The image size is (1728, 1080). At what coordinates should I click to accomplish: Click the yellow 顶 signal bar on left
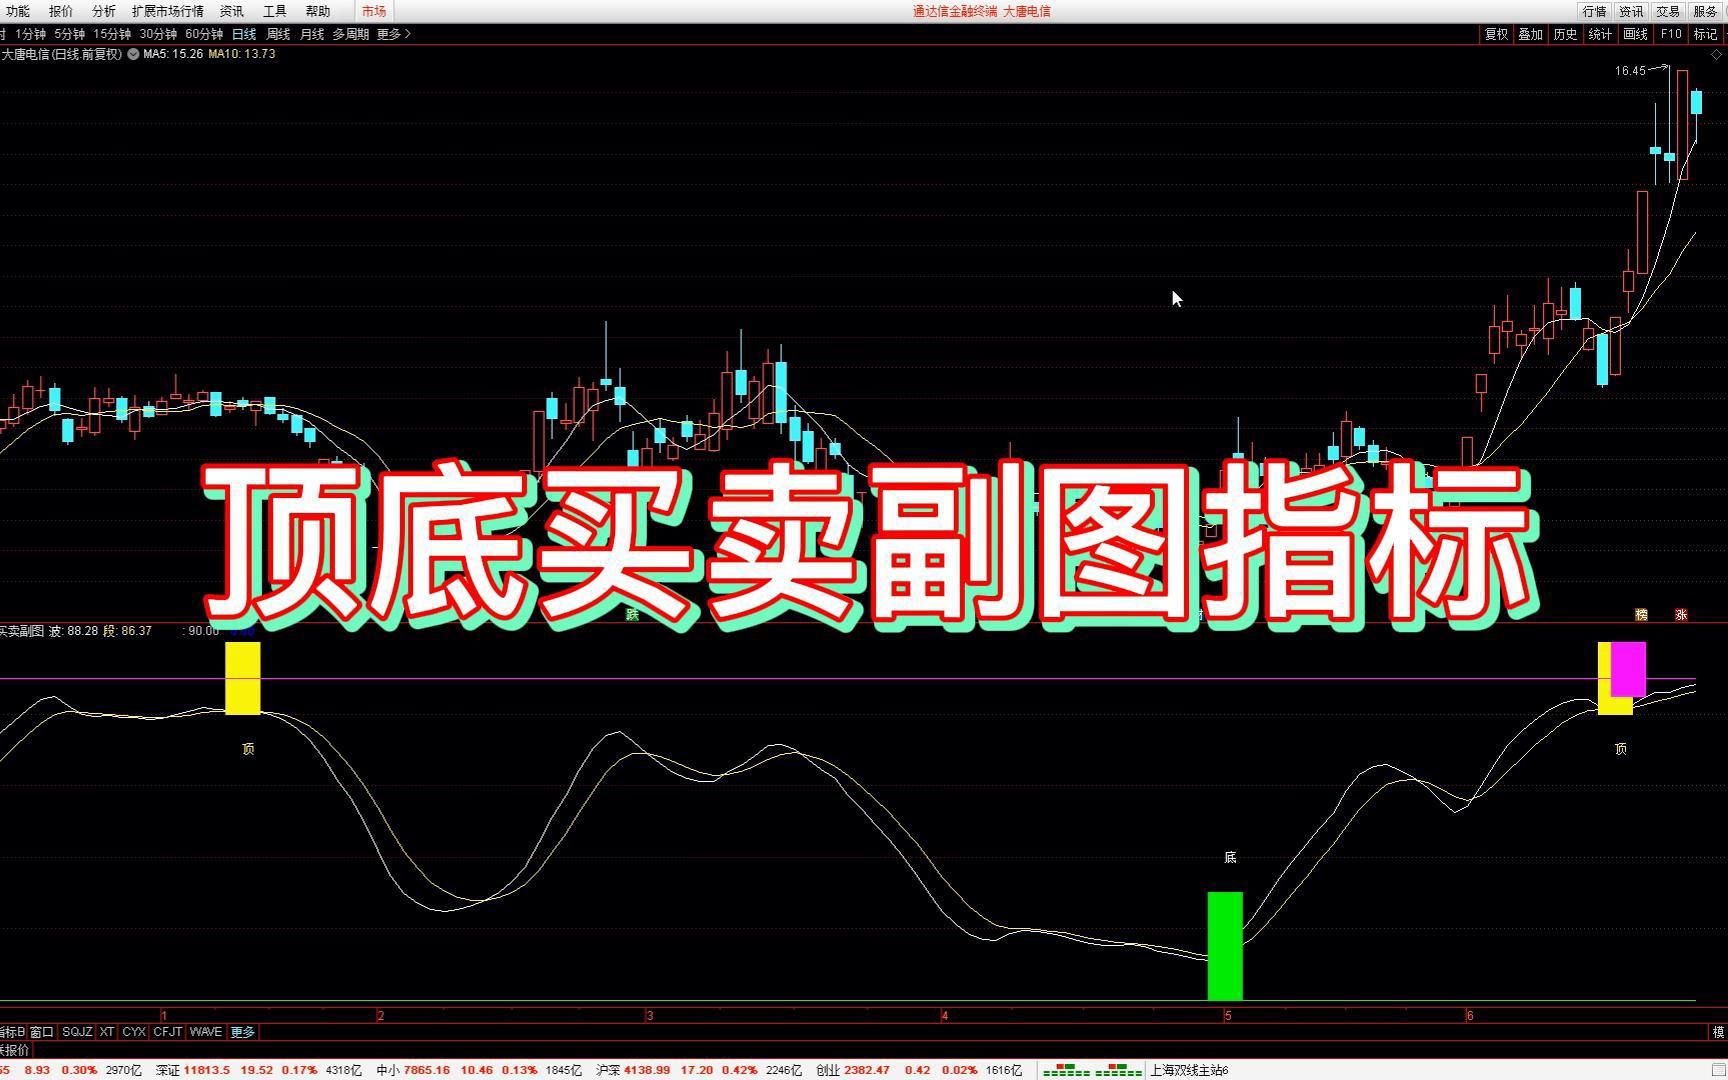(243, 678)
